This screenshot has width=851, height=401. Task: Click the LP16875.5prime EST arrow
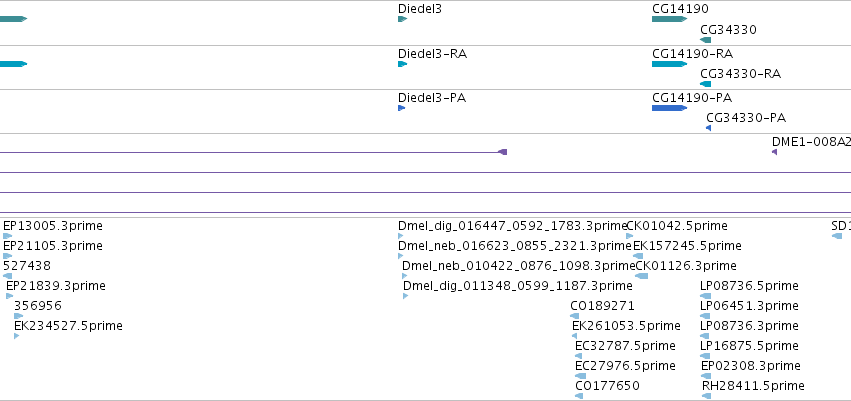706,357
